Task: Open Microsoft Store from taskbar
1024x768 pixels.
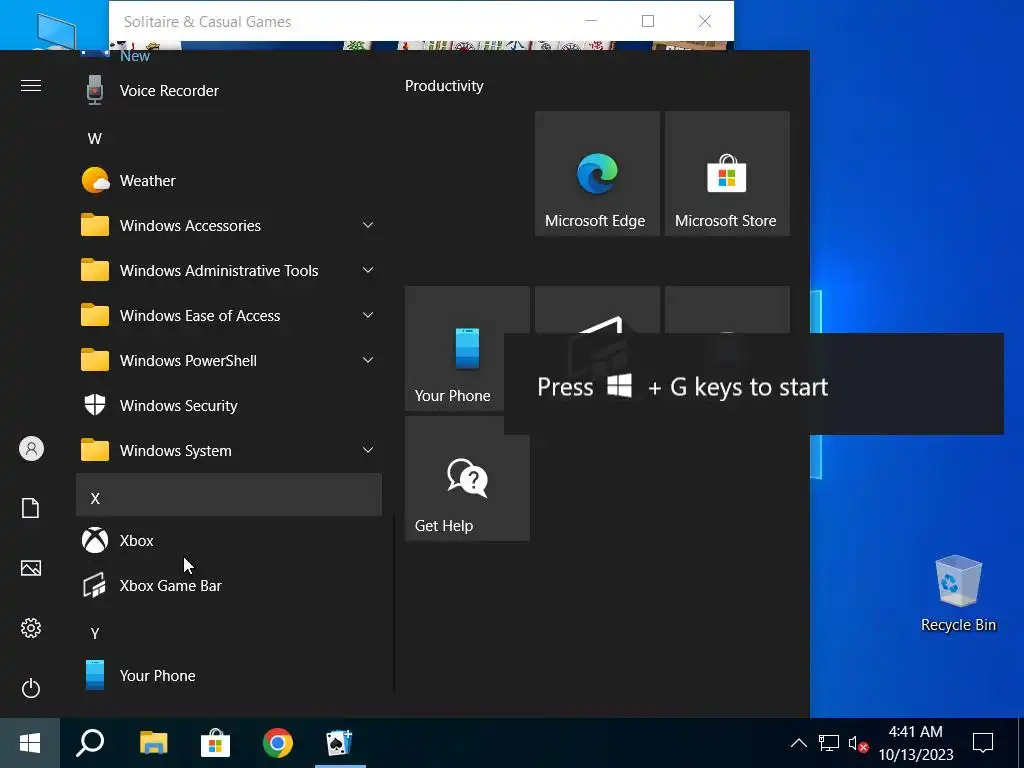Action: click(x=216, y=743)
